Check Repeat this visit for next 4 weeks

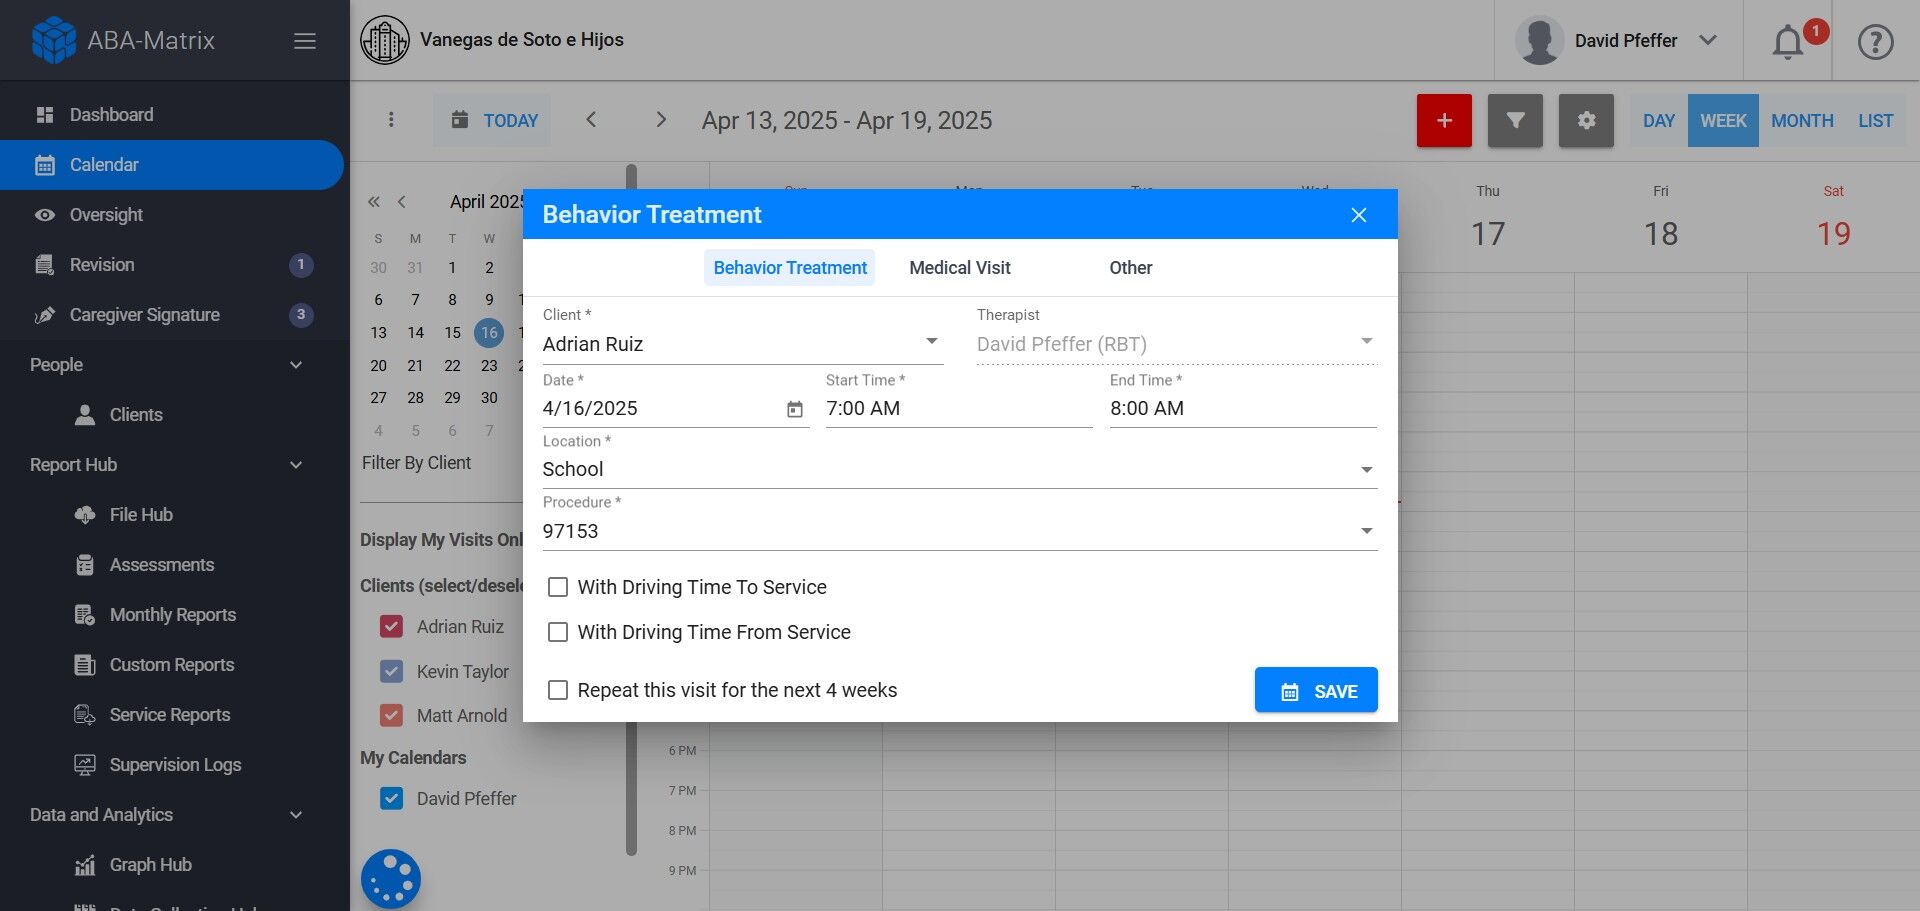(x=558, y=690)
